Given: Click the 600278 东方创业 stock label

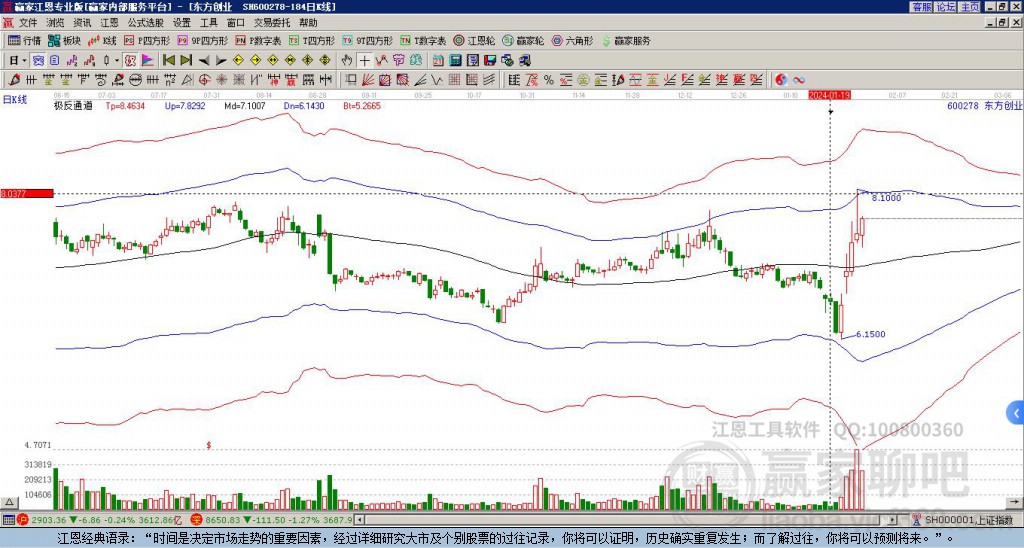Looking at the screenshot, I should [985, 106].
